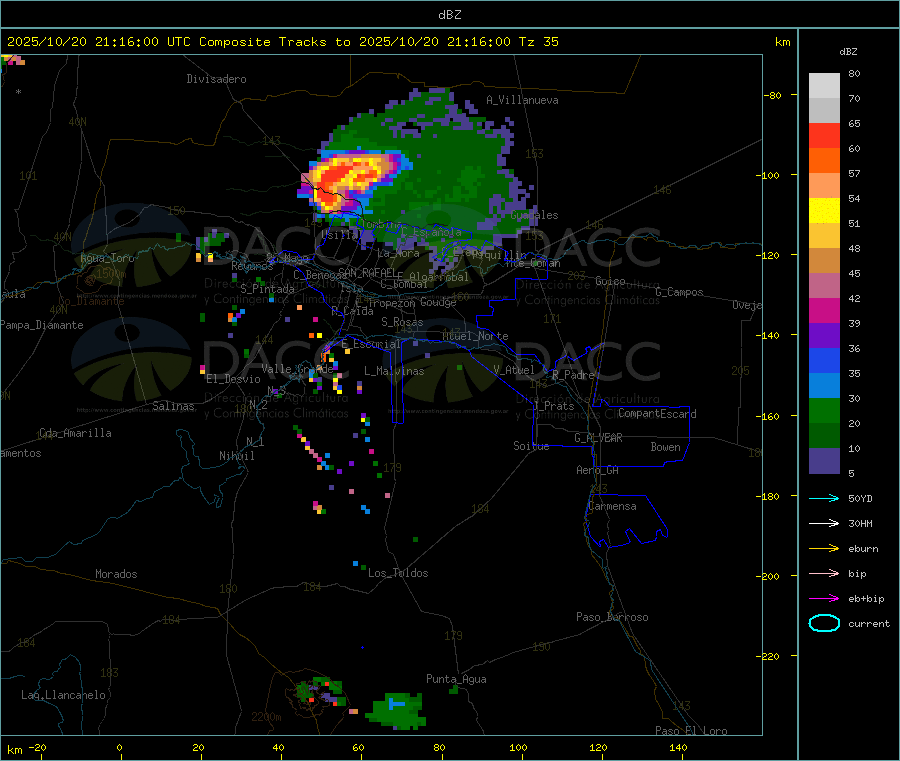Click the 'R_Padre' map label
The height and width of the screenshot is (761, 900).
[x=574, y=375]
